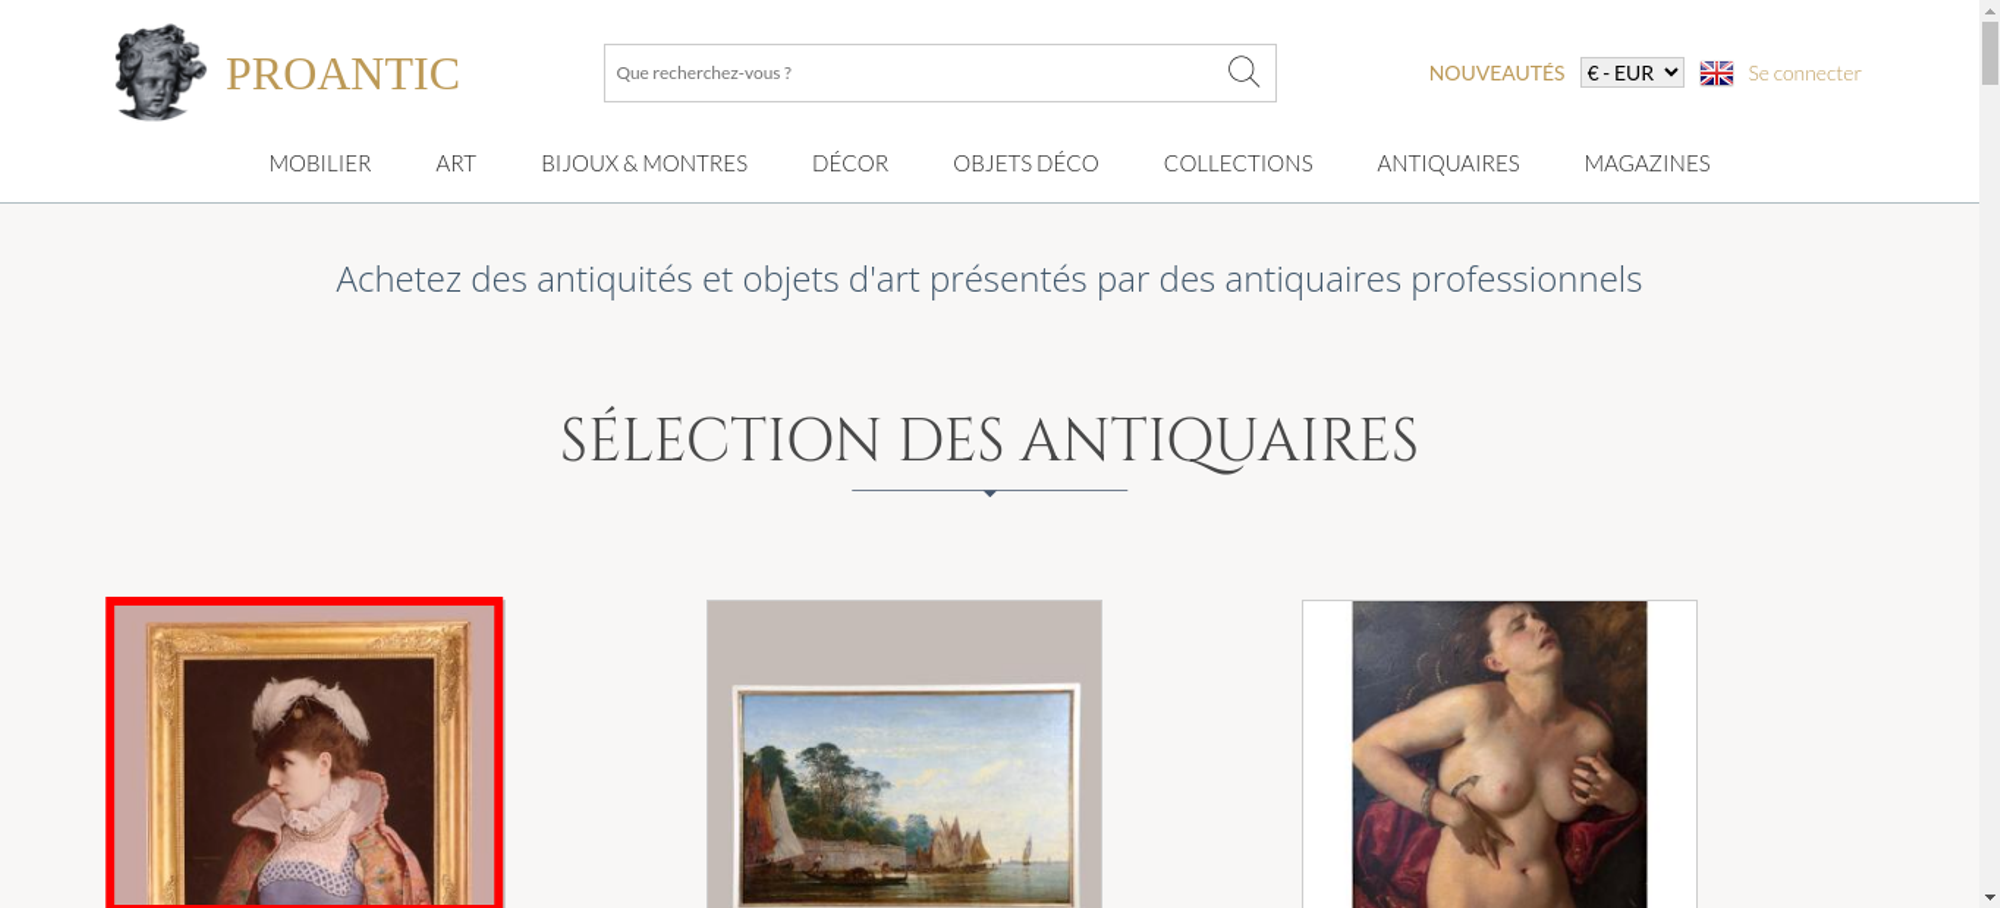Image resolution: width=2000 pixels, height=908 pixels.
Task: Click the Proantic cherub head logo
Action: pos(160,72)
